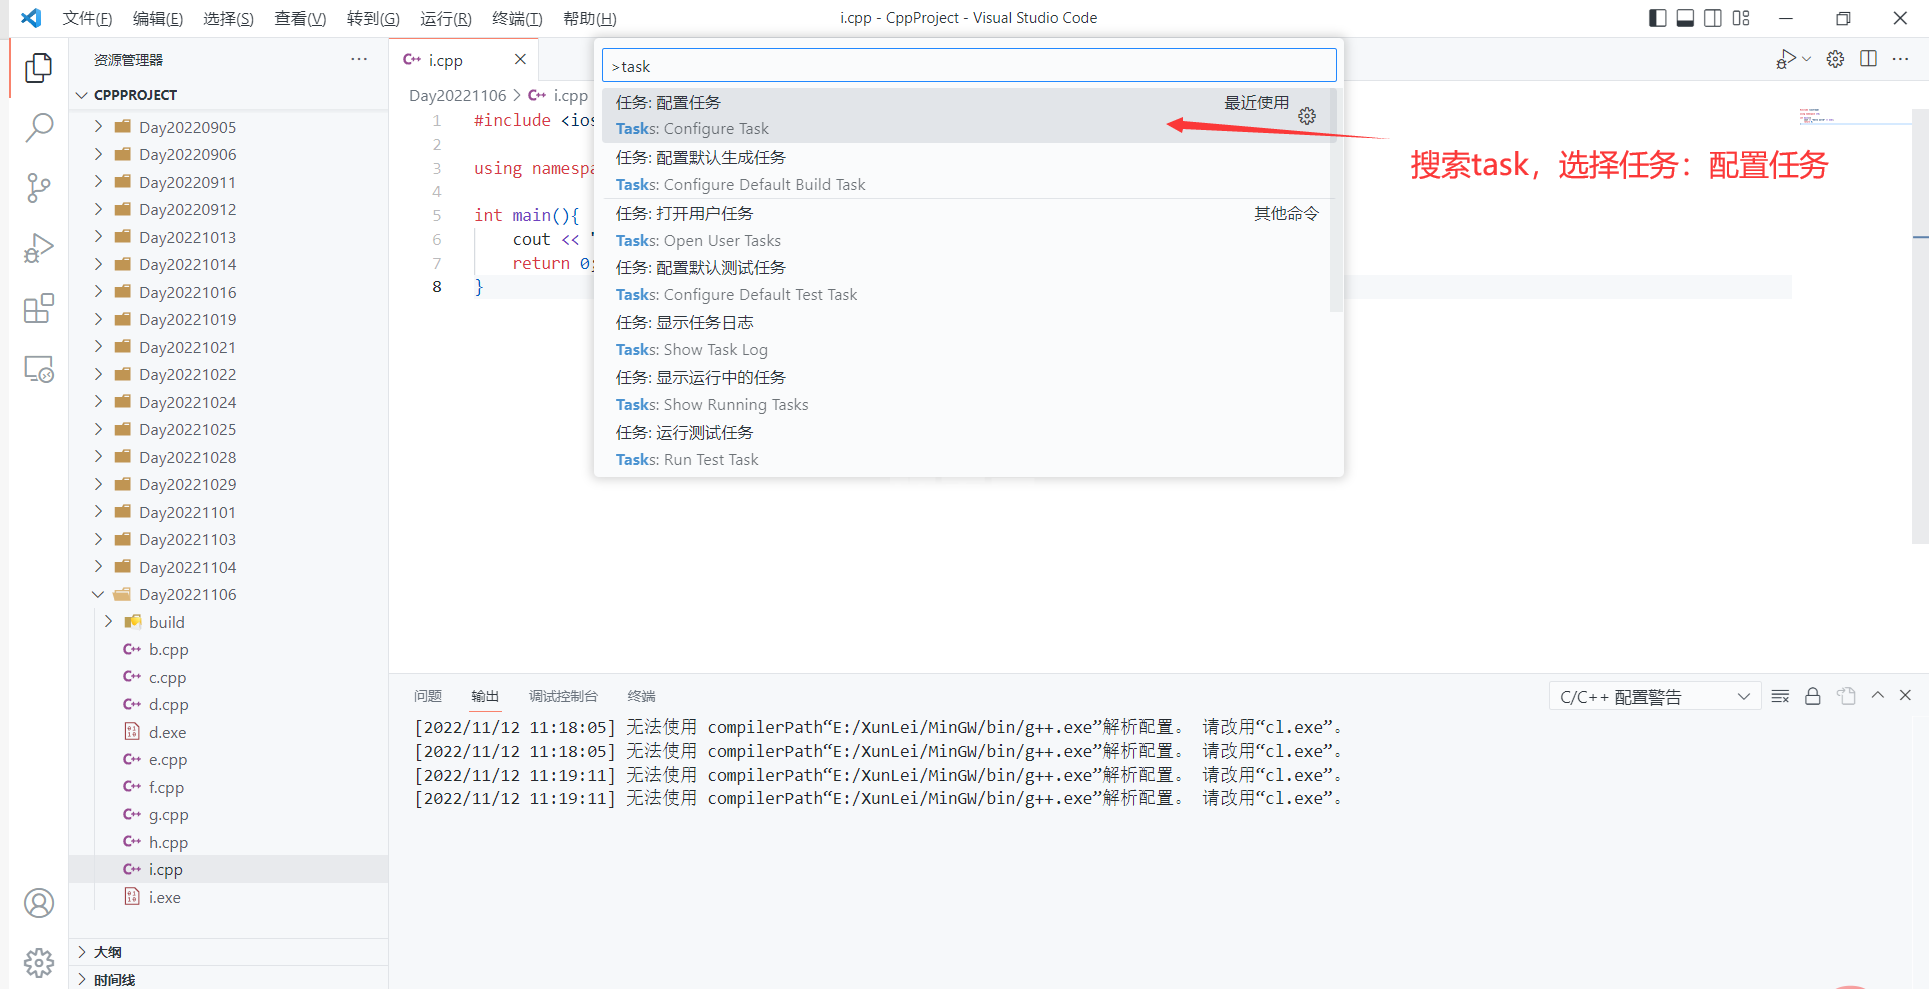Split the editor to the right
The image size is (1929, 989).
[x=1868, y=59]
